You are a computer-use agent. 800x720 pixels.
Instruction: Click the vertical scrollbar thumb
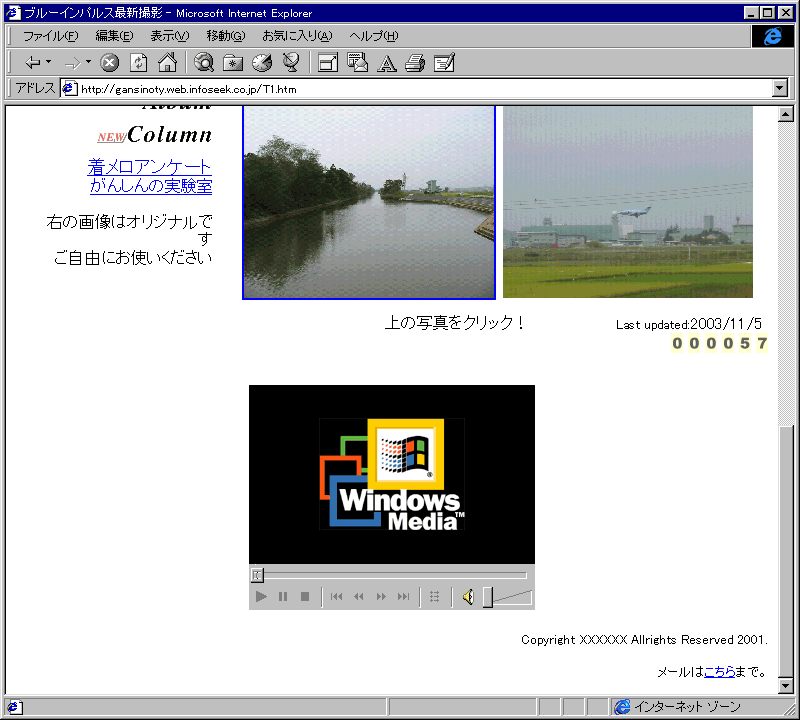click(x=786, y=551)
